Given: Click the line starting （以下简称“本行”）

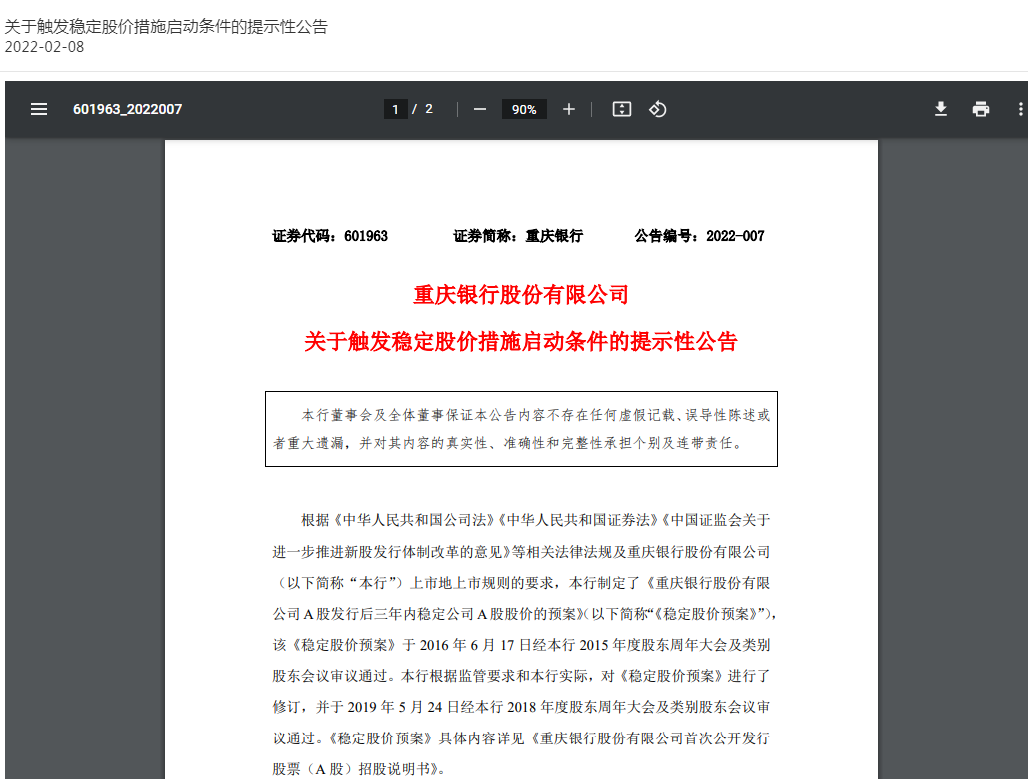Looking at the screenshot, I should [x=521, y=583].
